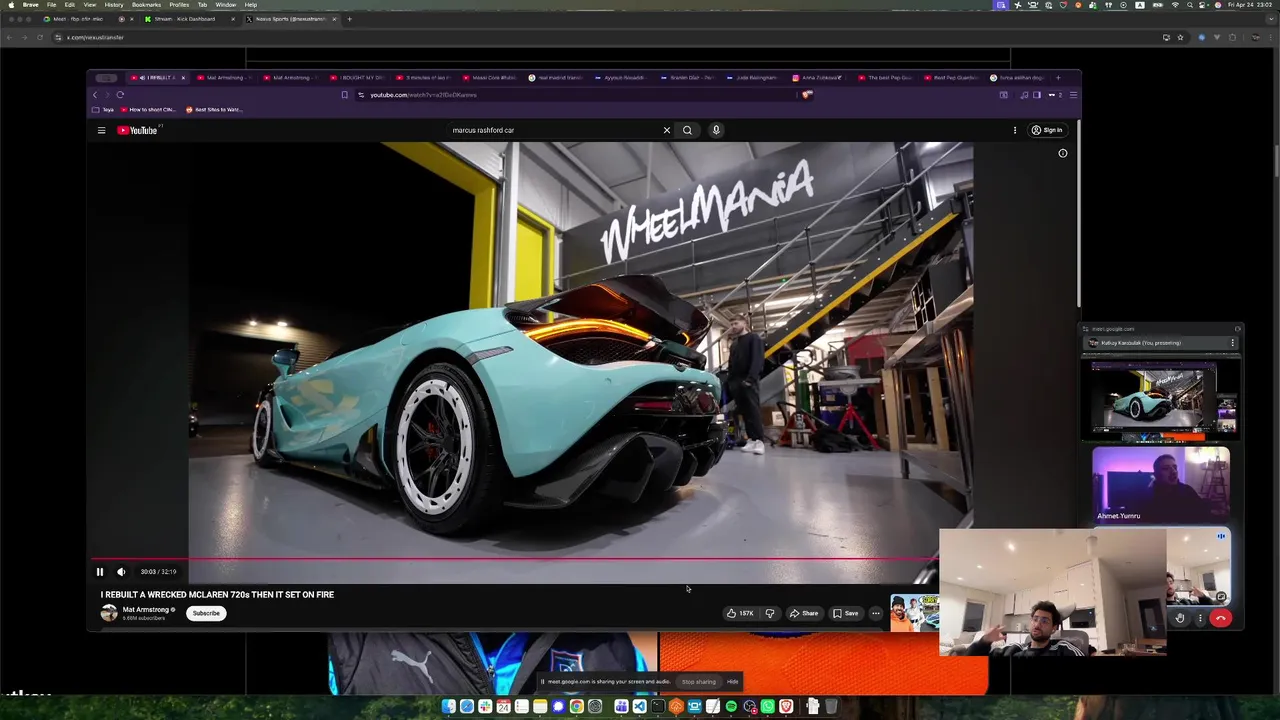Open the 'Best Sites to Watc...' bookmark
The image size is (1280, 720).
[x=214, y=109]
